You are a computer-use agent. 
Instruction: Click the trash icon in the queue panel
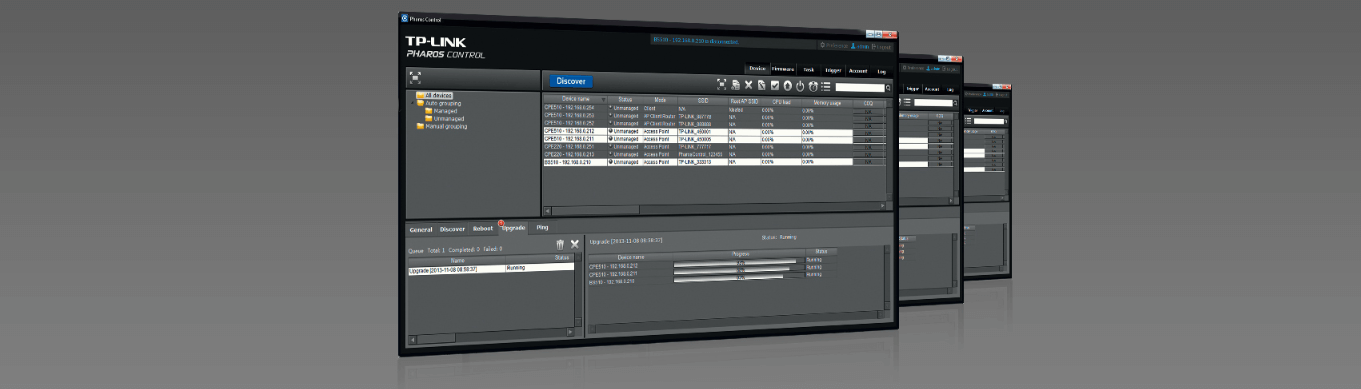click(560, 245)
